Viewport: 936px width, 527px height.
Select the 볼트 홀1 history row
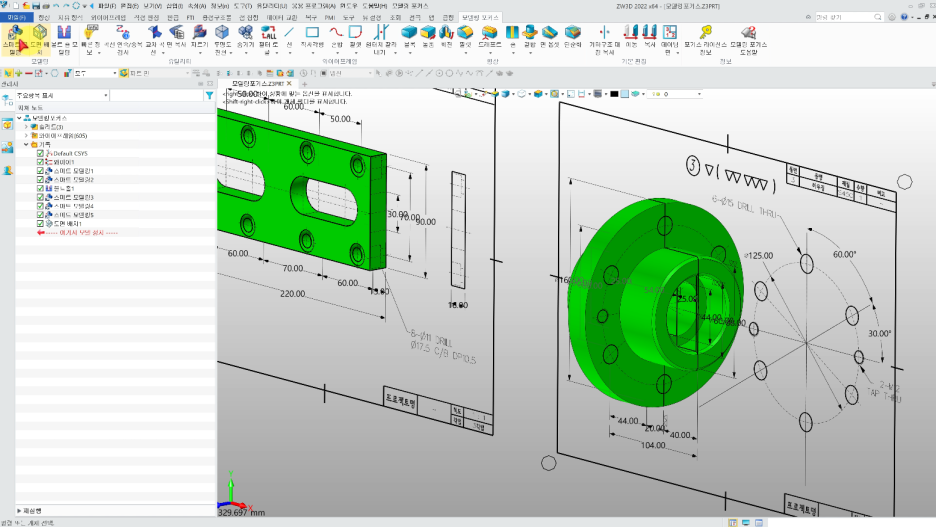coord(64,188)
